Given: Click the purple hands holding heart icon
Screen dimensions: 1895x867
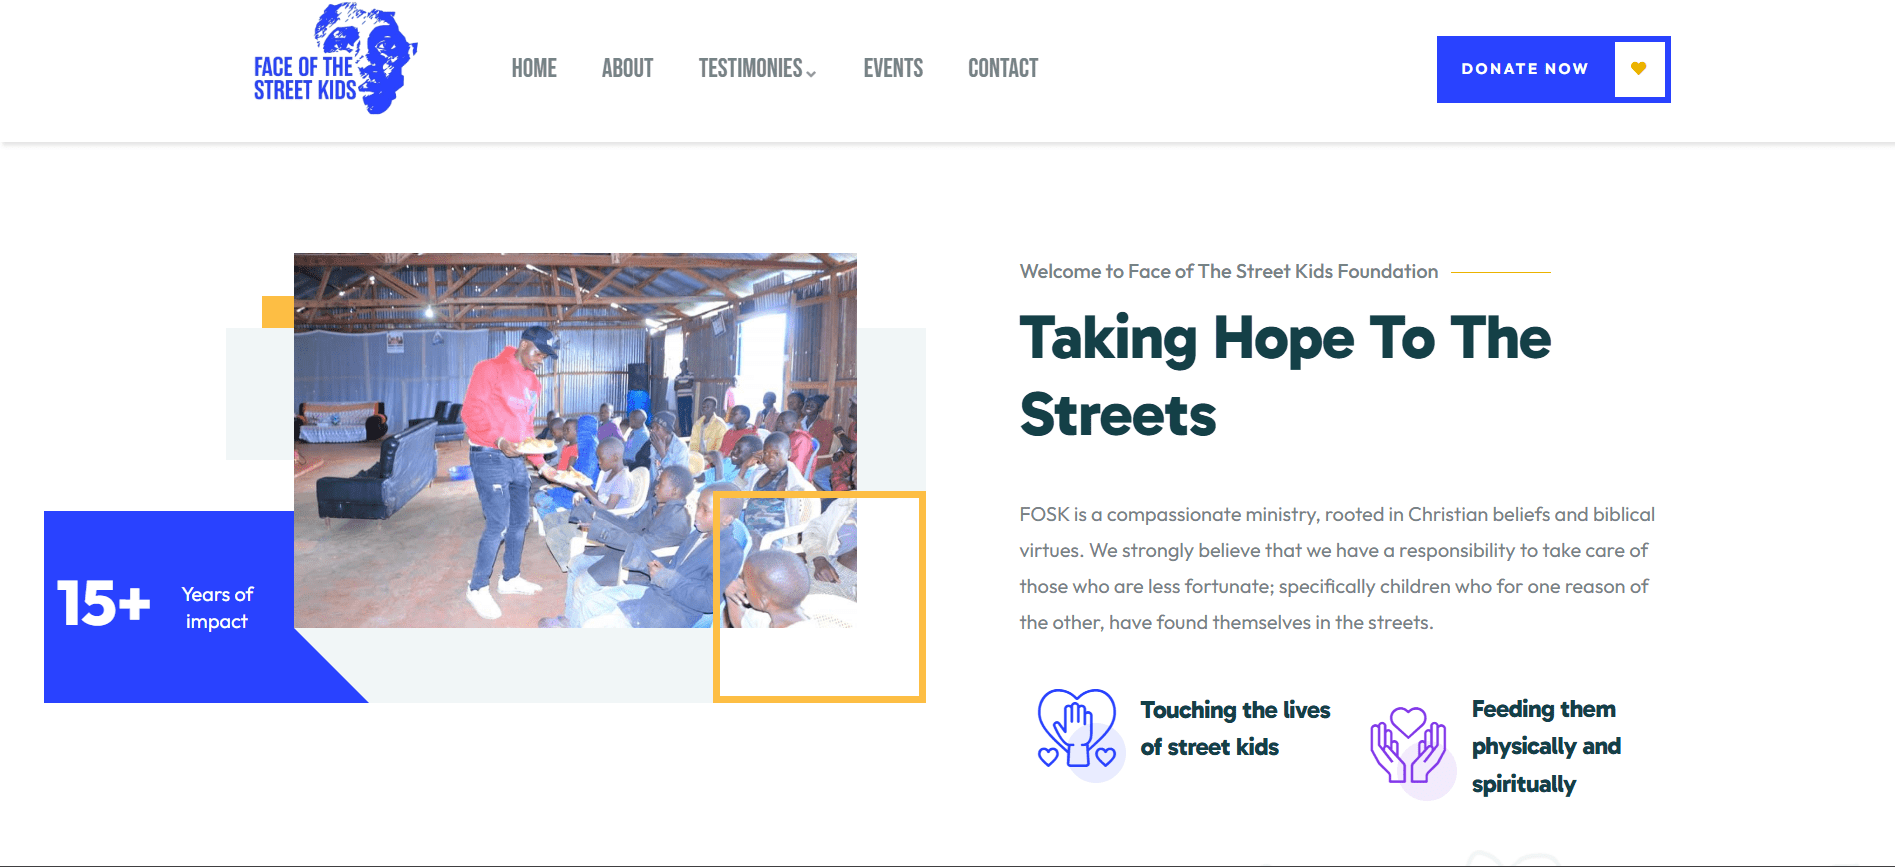Looking at the screenshot, I should (x=1408, y=746).
